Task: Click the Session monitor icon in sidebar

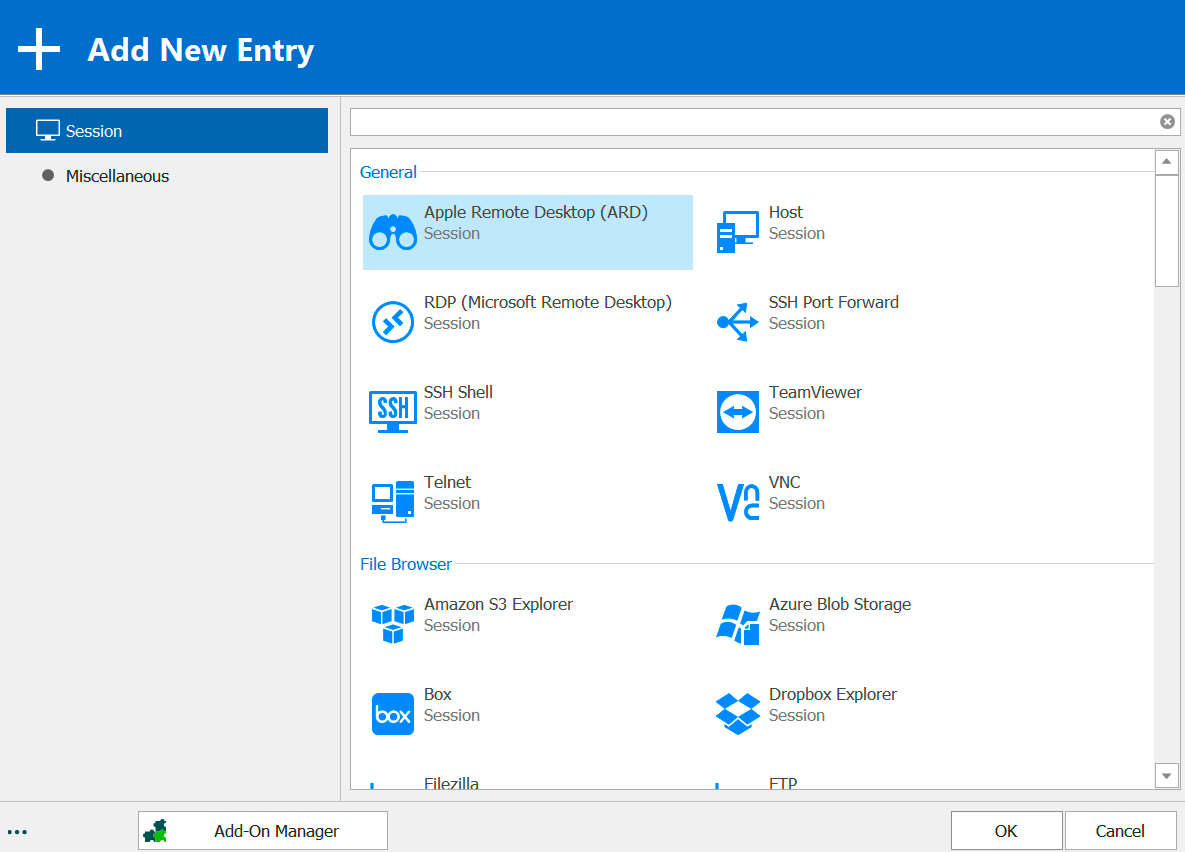Action: 48,131
